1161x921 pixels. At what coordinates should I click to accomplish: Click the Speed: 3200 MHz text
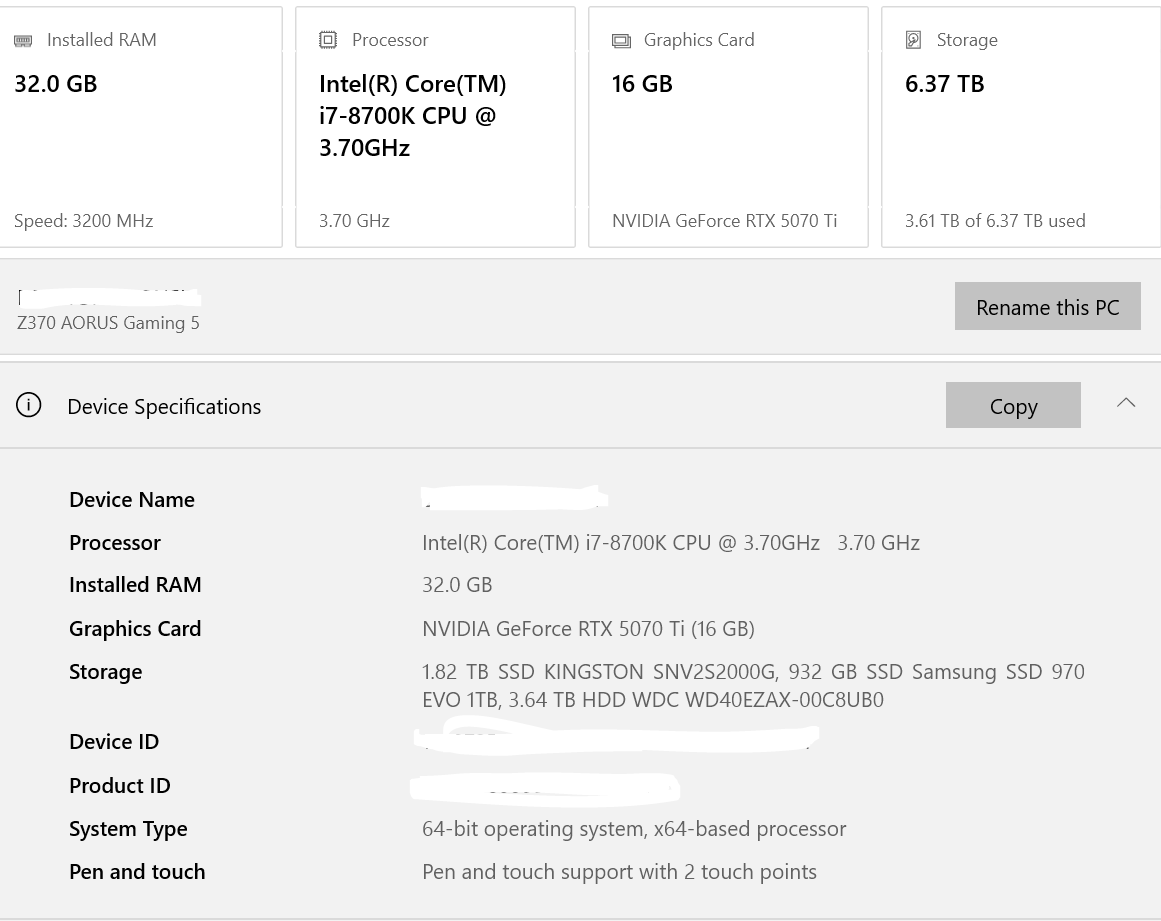(84, 221)
